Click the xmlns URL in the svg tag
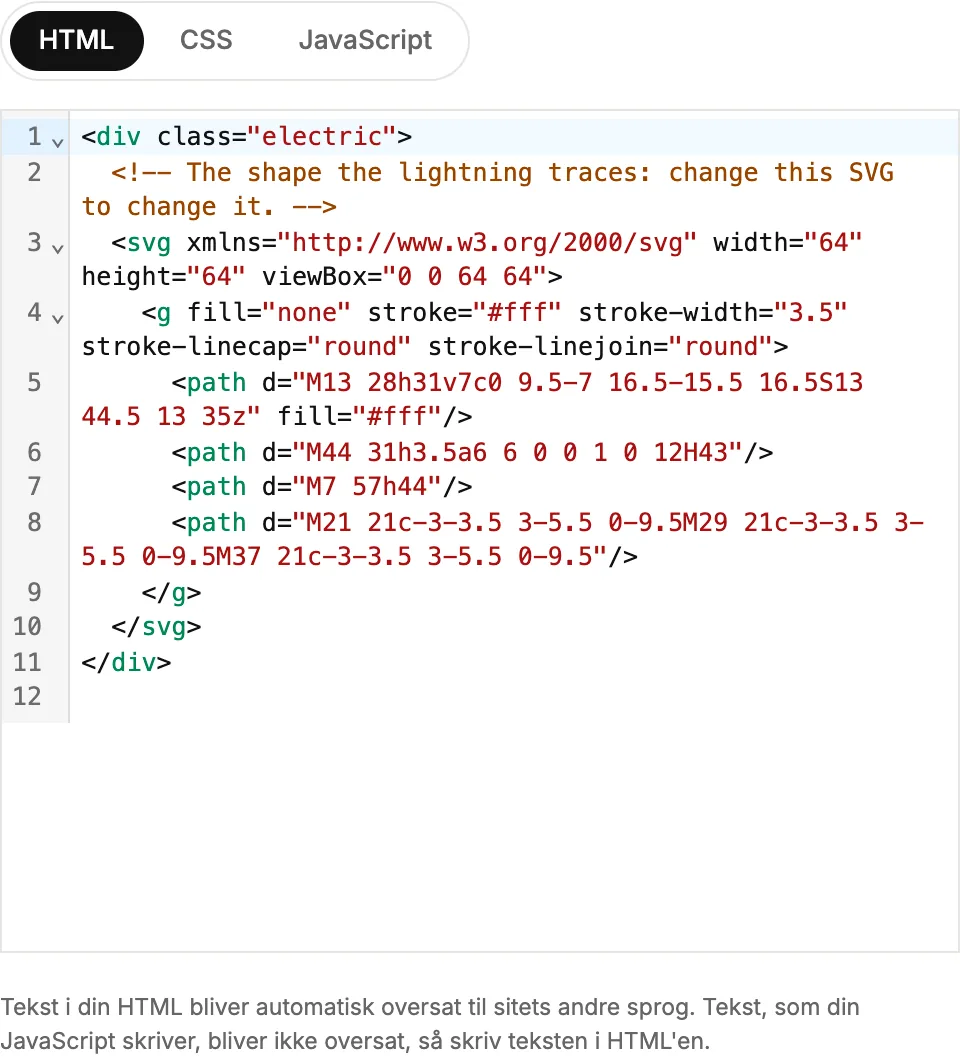The height and width of the screenshot is (1058, 960). [487, 242]
